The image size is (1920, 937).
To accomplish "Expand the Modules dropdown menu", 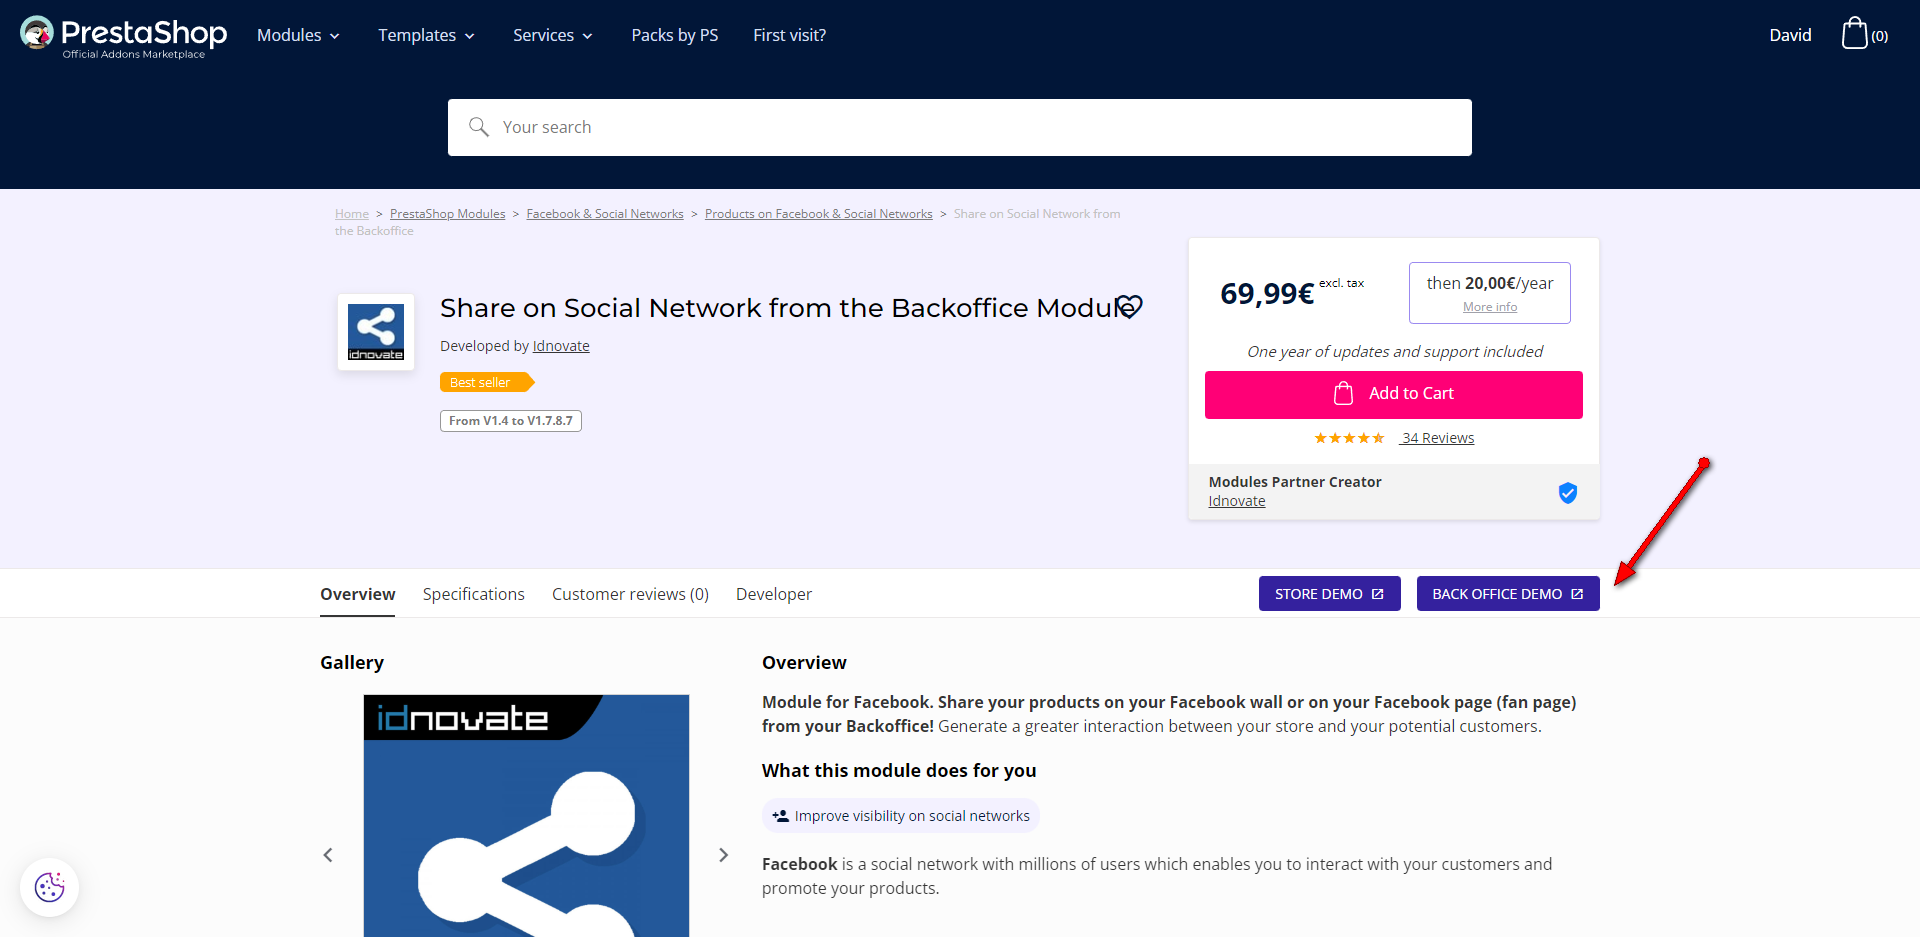I will pos(298,35).
